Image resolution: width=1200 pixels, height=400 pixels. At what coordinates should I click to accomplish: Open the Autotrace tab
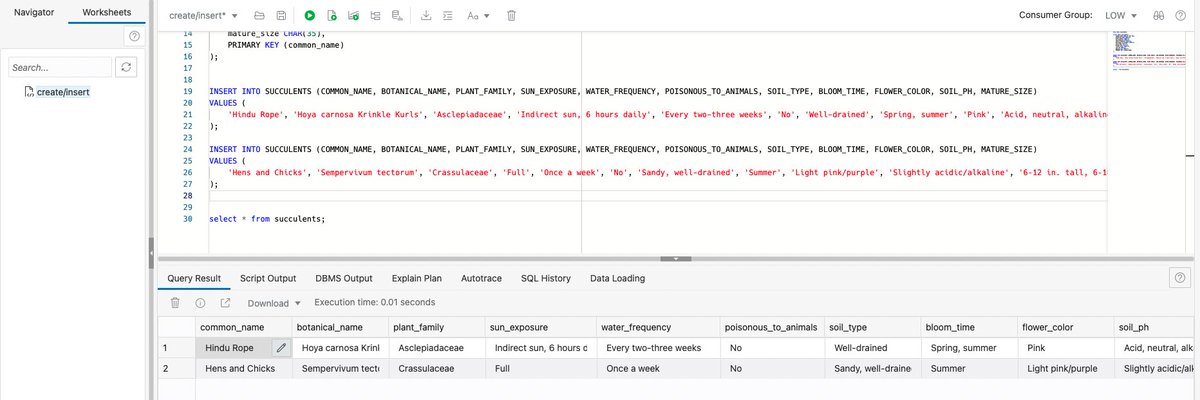[481, 278]
